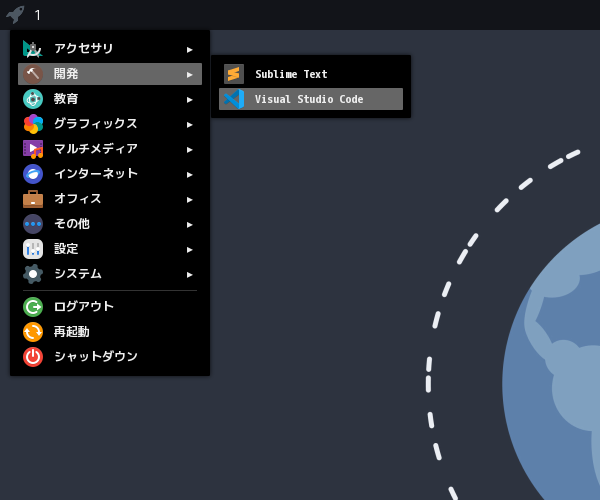This screenshot has height=500, width=600.
Task: Open the 教育 menu entry
Action: (110, 99)
